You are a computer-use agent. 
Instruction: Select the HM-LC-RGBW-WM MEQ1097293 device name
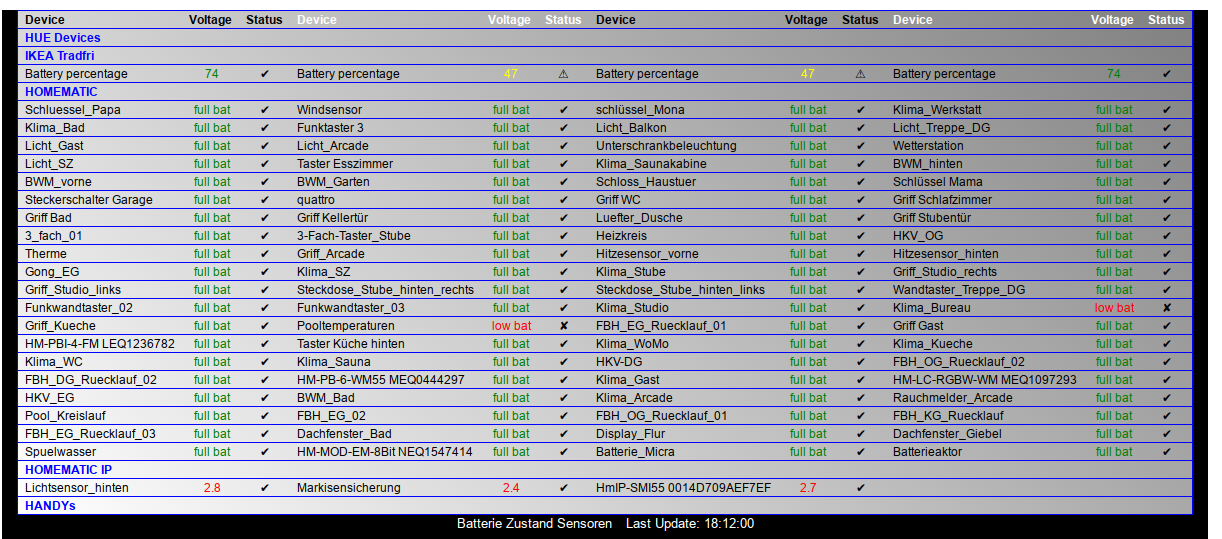pos(985,380)
